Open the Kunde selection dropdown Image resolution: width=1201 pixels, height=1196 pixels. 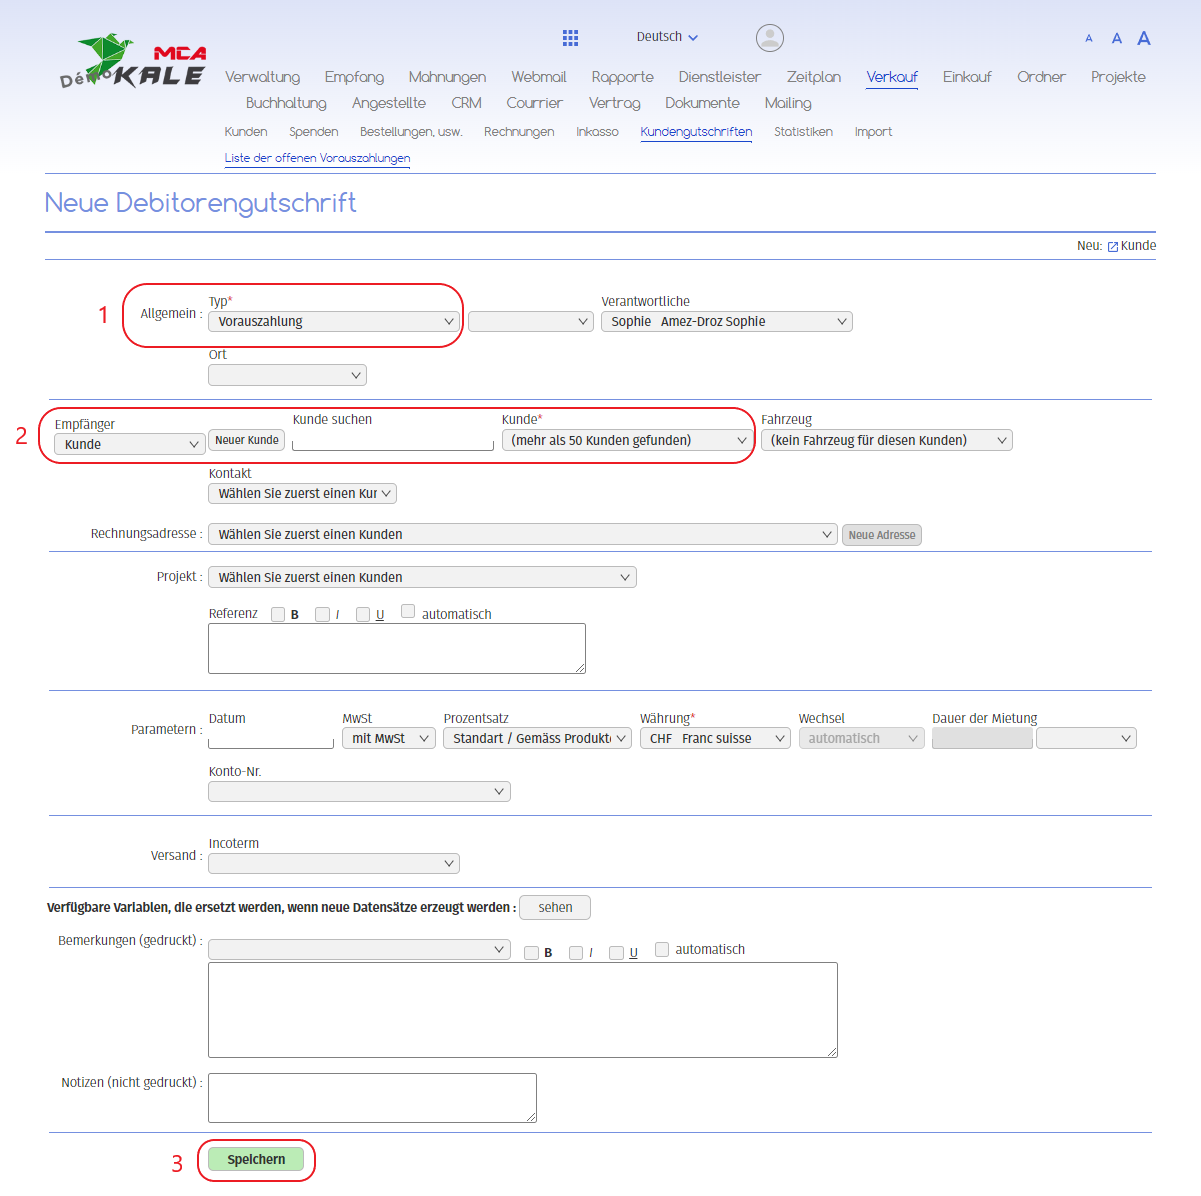tap(627, 440)
